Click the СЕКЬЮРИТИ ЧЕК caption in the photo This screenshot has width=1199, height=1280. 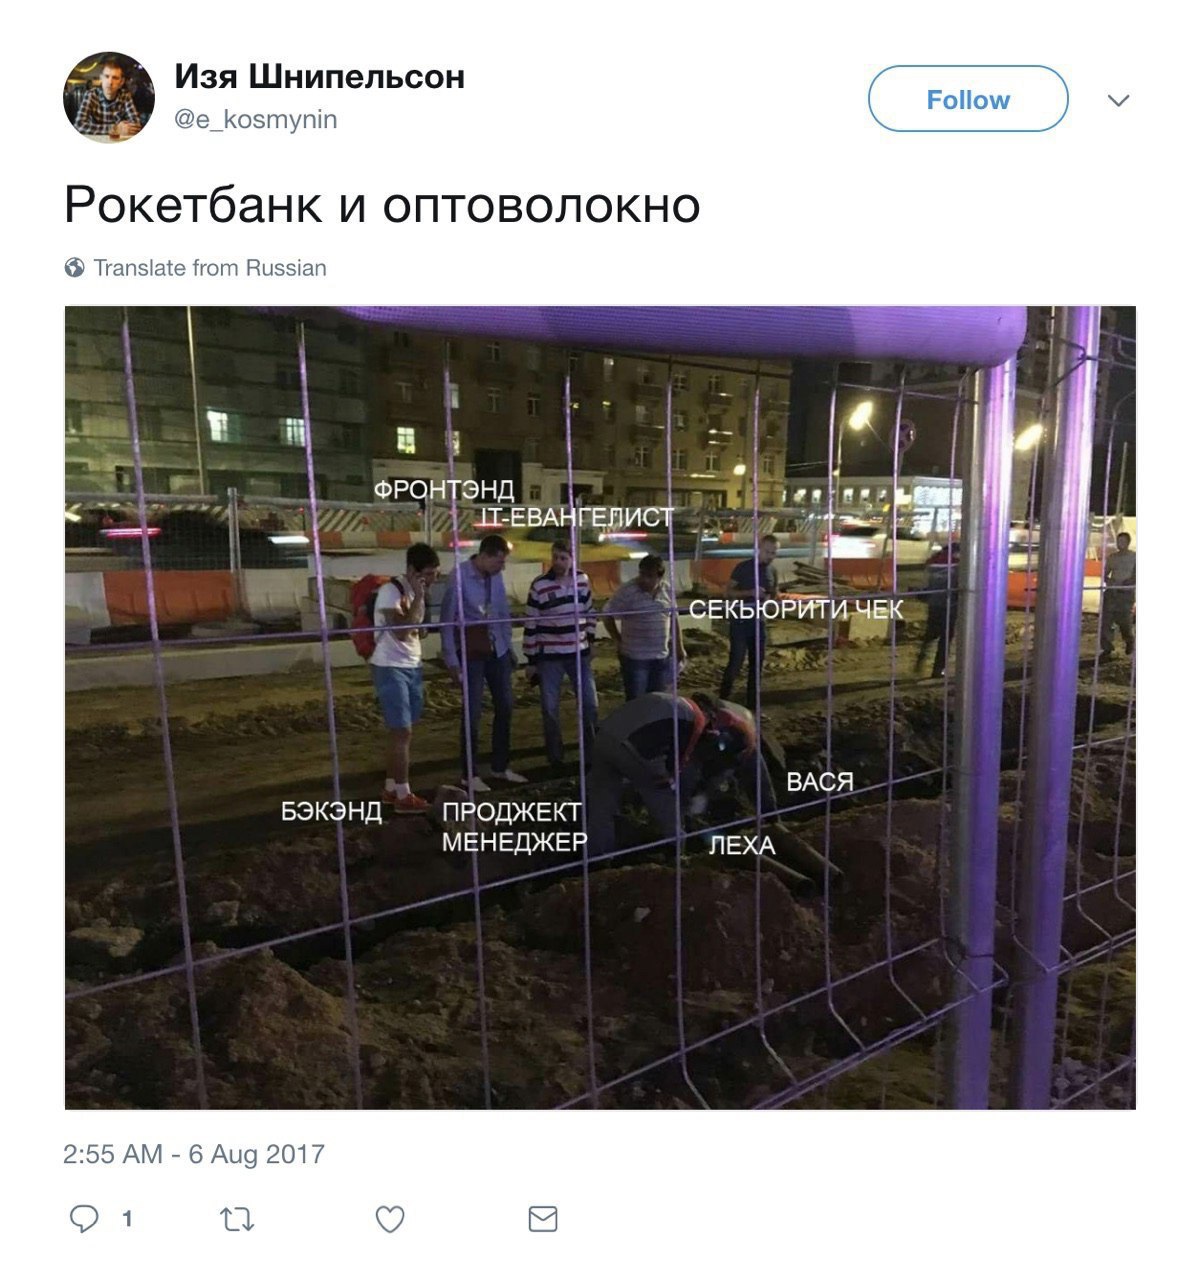[796, 609]
